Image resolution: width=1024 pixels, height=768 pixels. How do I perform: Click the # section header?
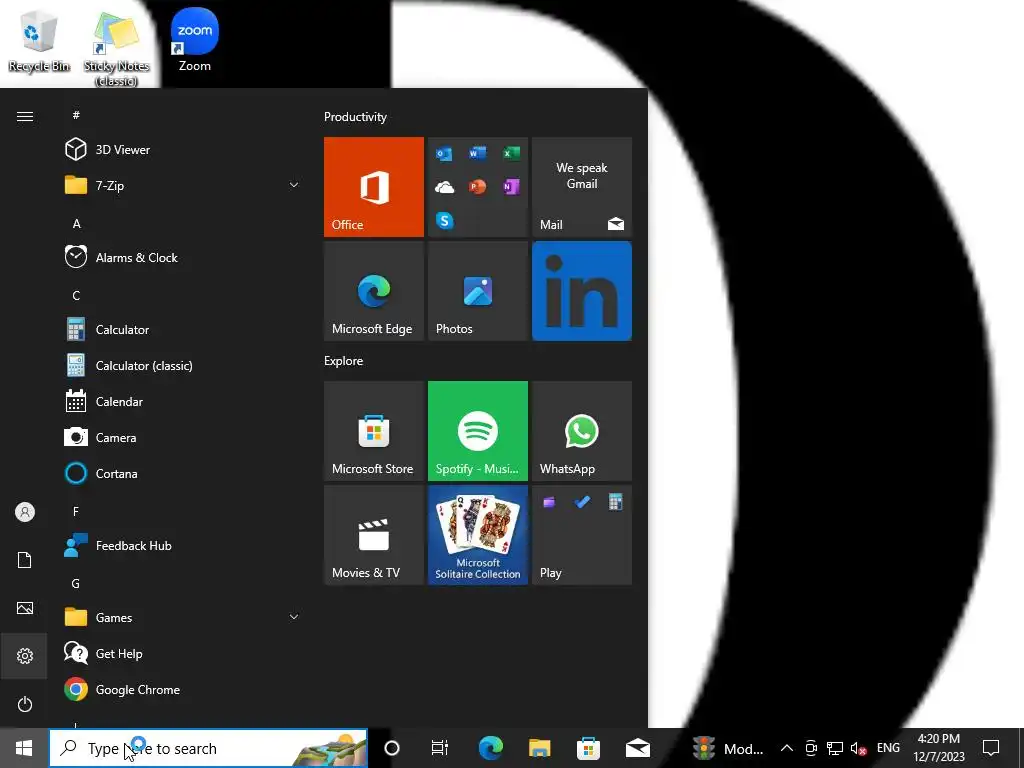coord(76,115)
